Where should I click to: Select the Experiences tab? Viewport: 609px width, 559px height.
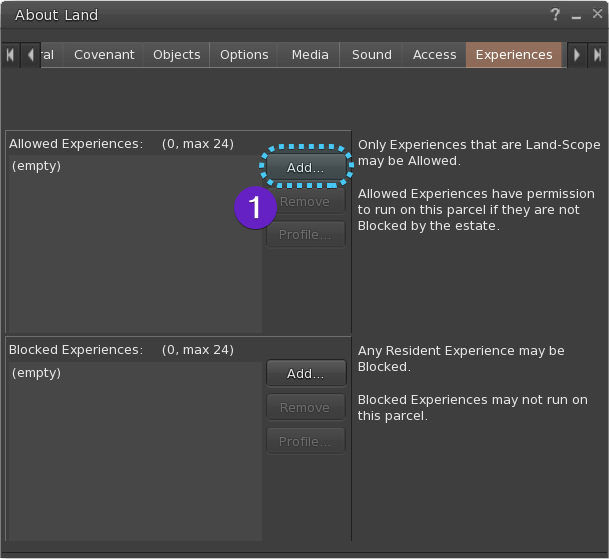pos(513,55)
